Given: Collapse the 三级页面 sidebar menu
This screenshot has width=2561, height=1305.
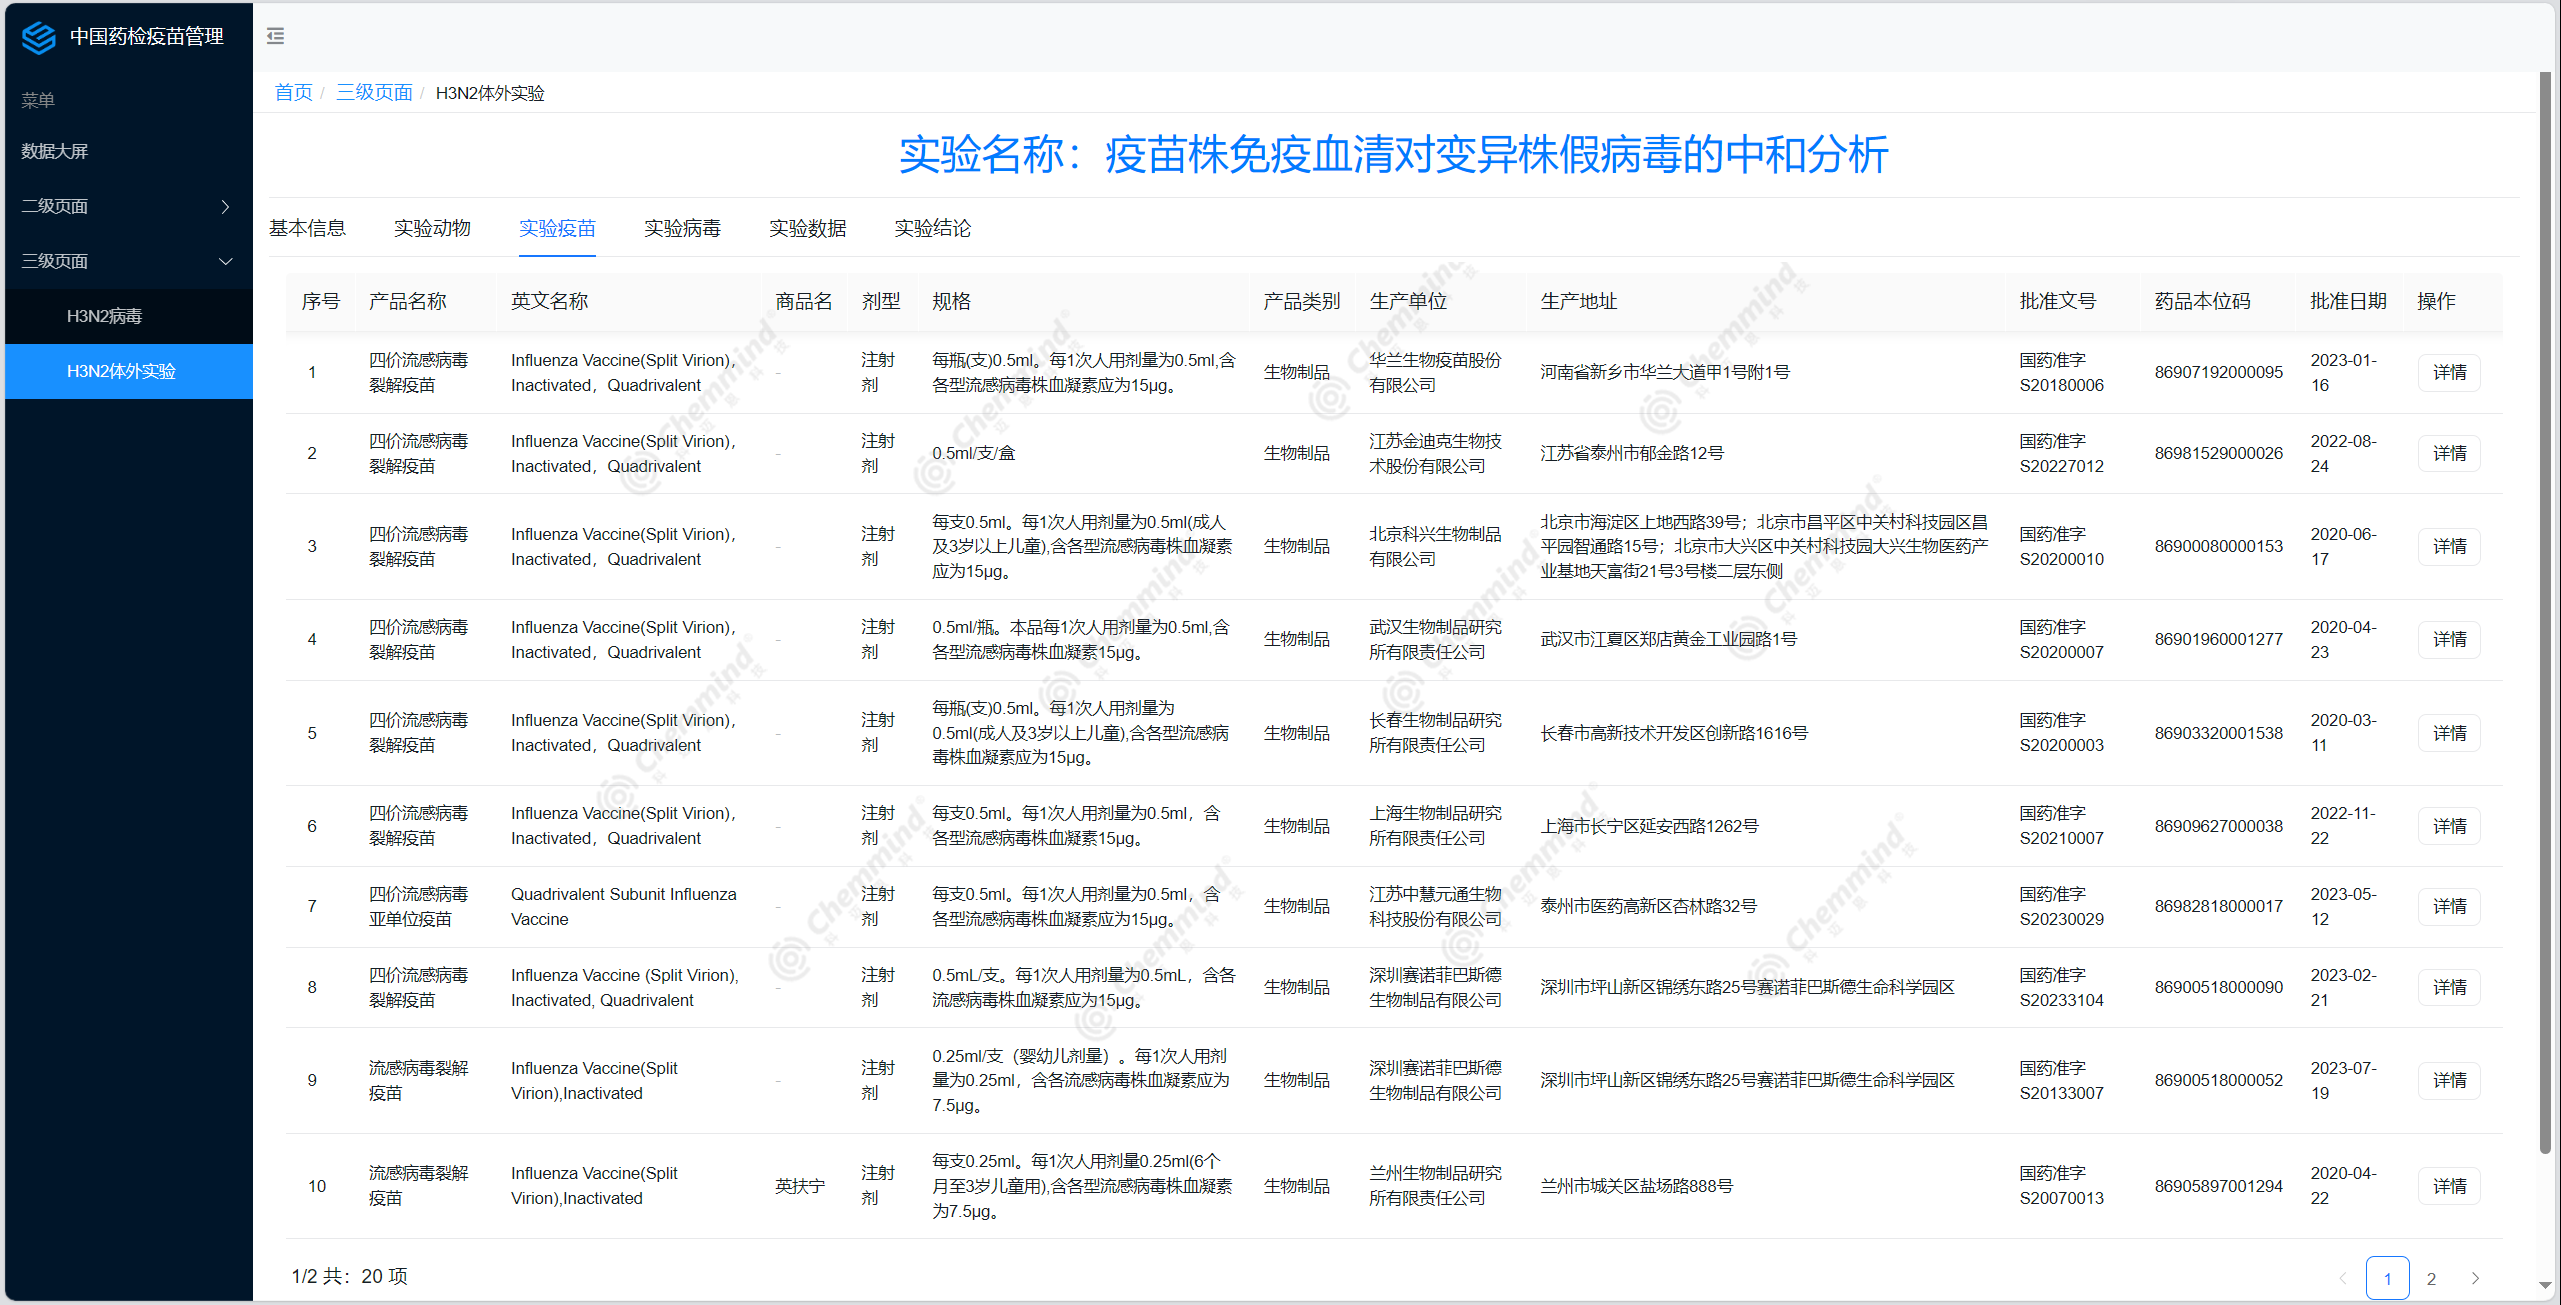Looking at the screenshot, I should coord(128,261).
